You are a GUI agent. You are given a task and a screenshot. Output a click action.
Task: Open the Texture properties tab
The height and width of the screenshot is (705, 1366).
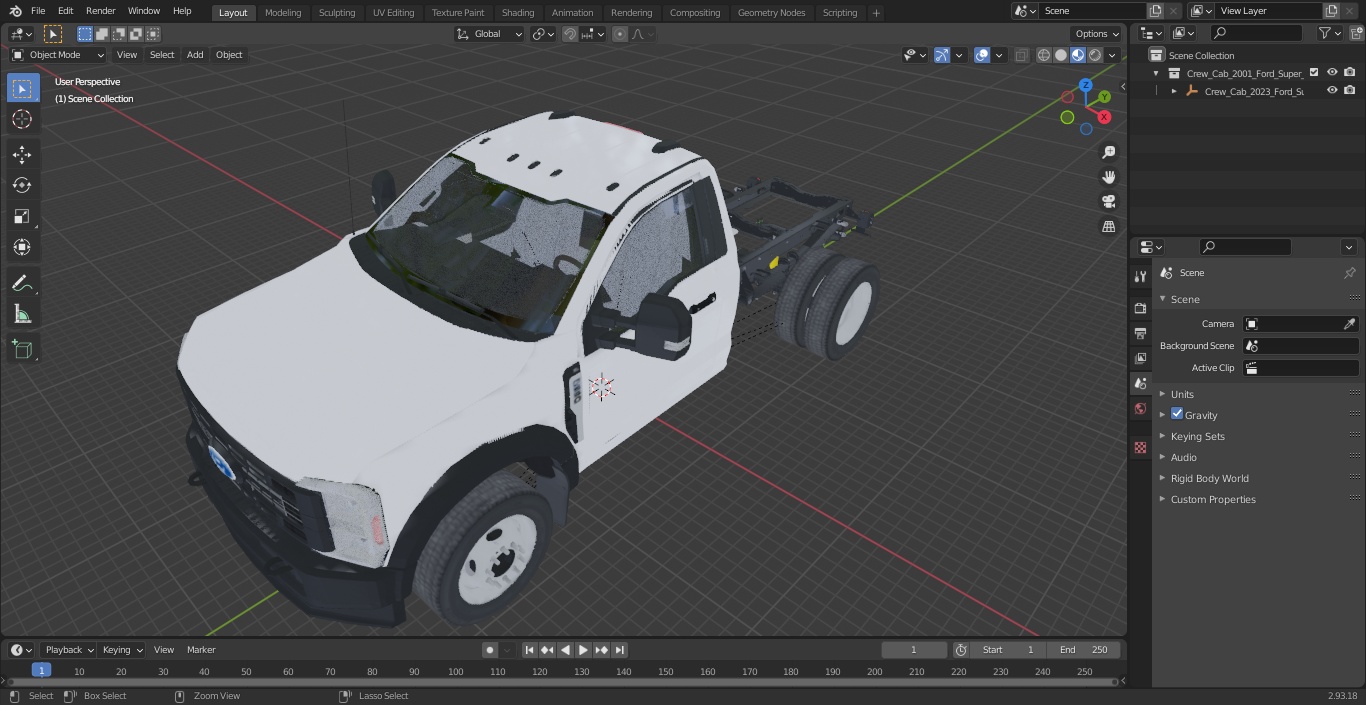click(x=1140, y=447)
